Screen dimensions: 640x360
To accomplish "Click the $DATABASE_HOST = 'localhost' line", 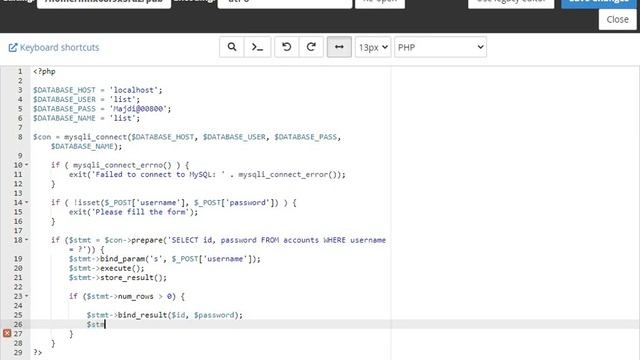I will [x=98, y=90].
